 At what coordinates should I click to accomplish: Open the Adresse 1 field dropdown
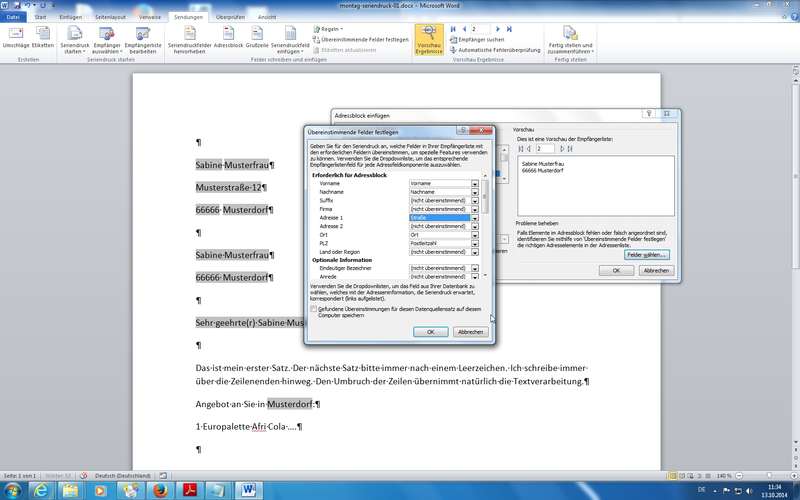point(474,218)
